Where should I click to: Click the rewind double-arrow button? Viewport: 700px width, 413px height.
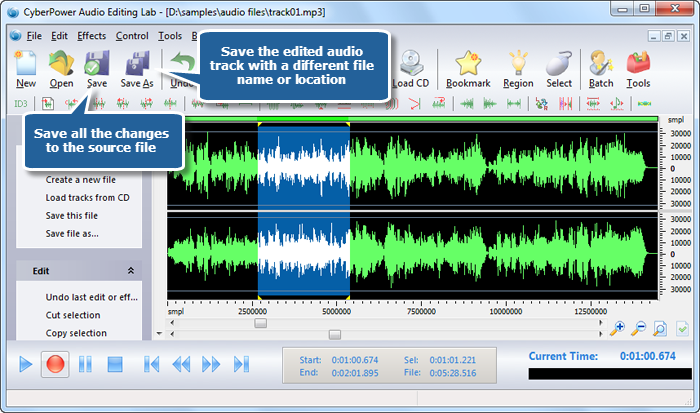(x=181, y=364)
